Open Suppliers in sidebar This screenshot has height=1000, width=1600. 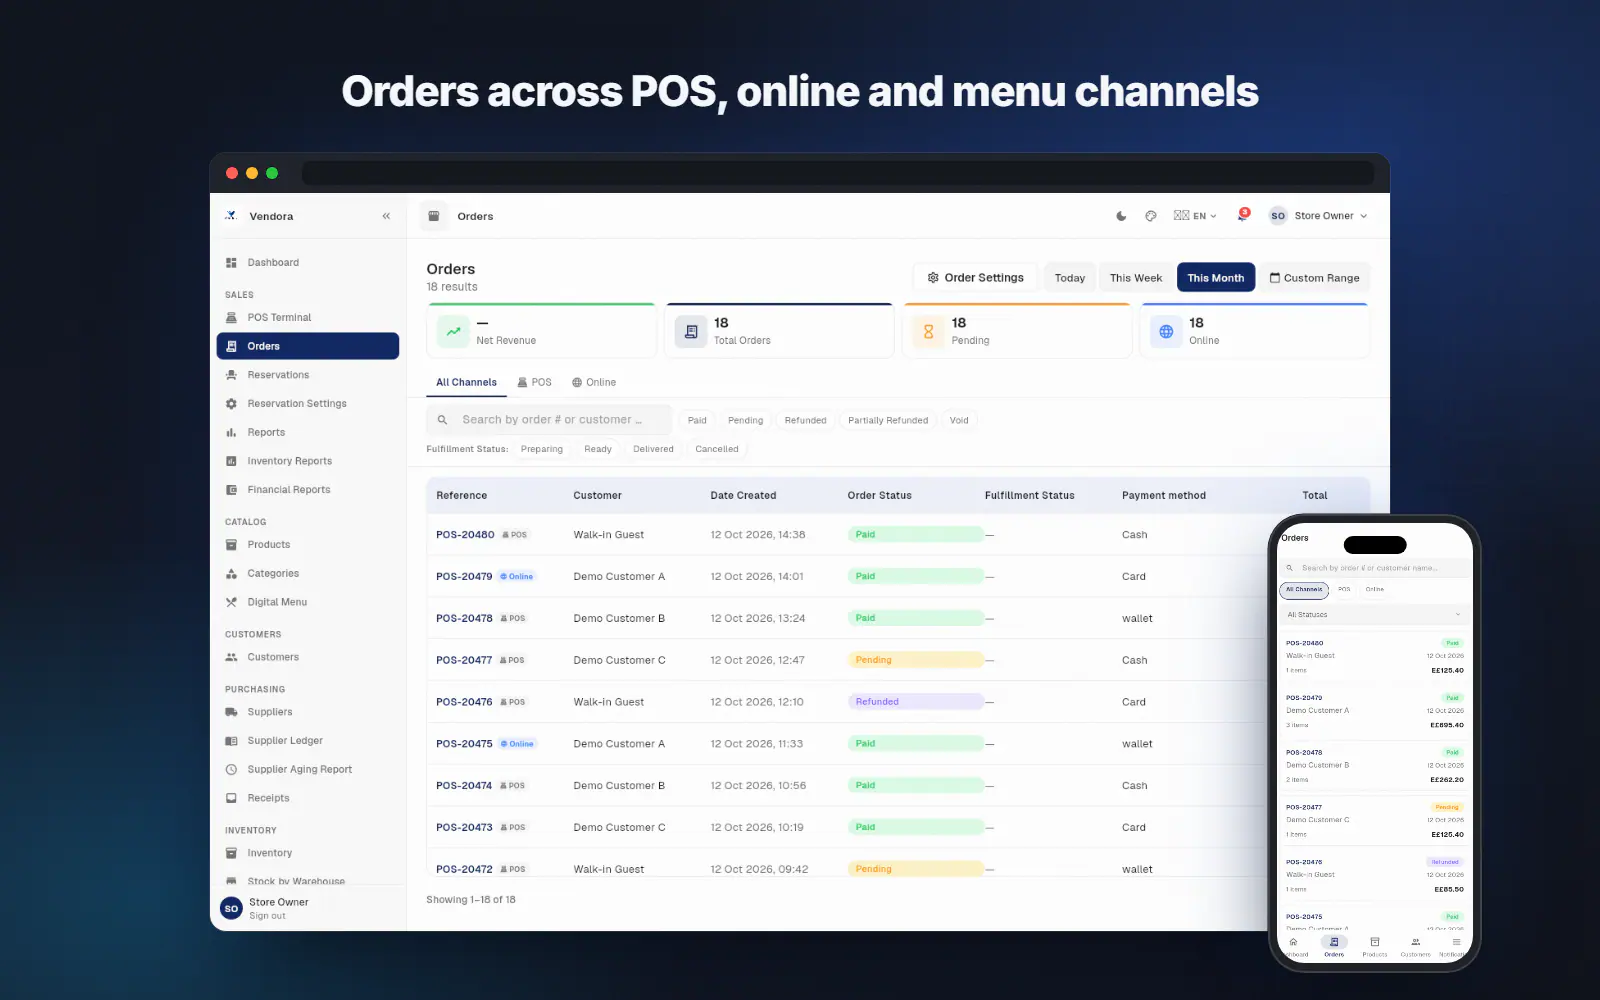click(308, 712)
